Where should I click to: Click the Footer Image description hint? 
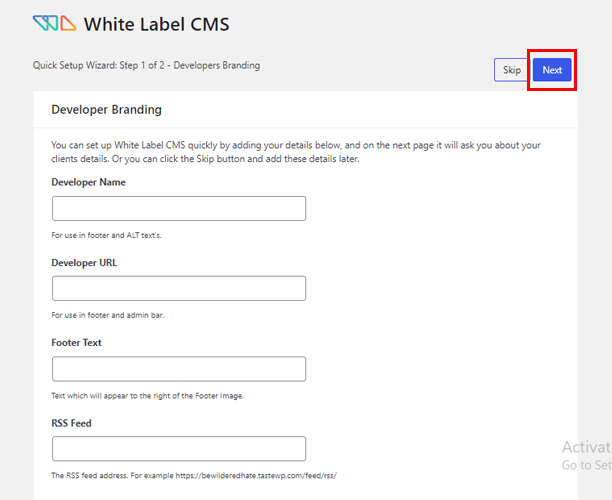147,395
